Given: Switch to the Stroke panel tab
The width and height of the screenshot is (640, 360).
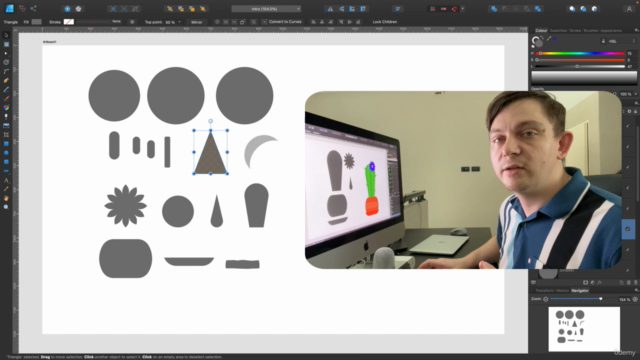Looking at the screenshot, I should pyautogui.click(x=575, y=30).
